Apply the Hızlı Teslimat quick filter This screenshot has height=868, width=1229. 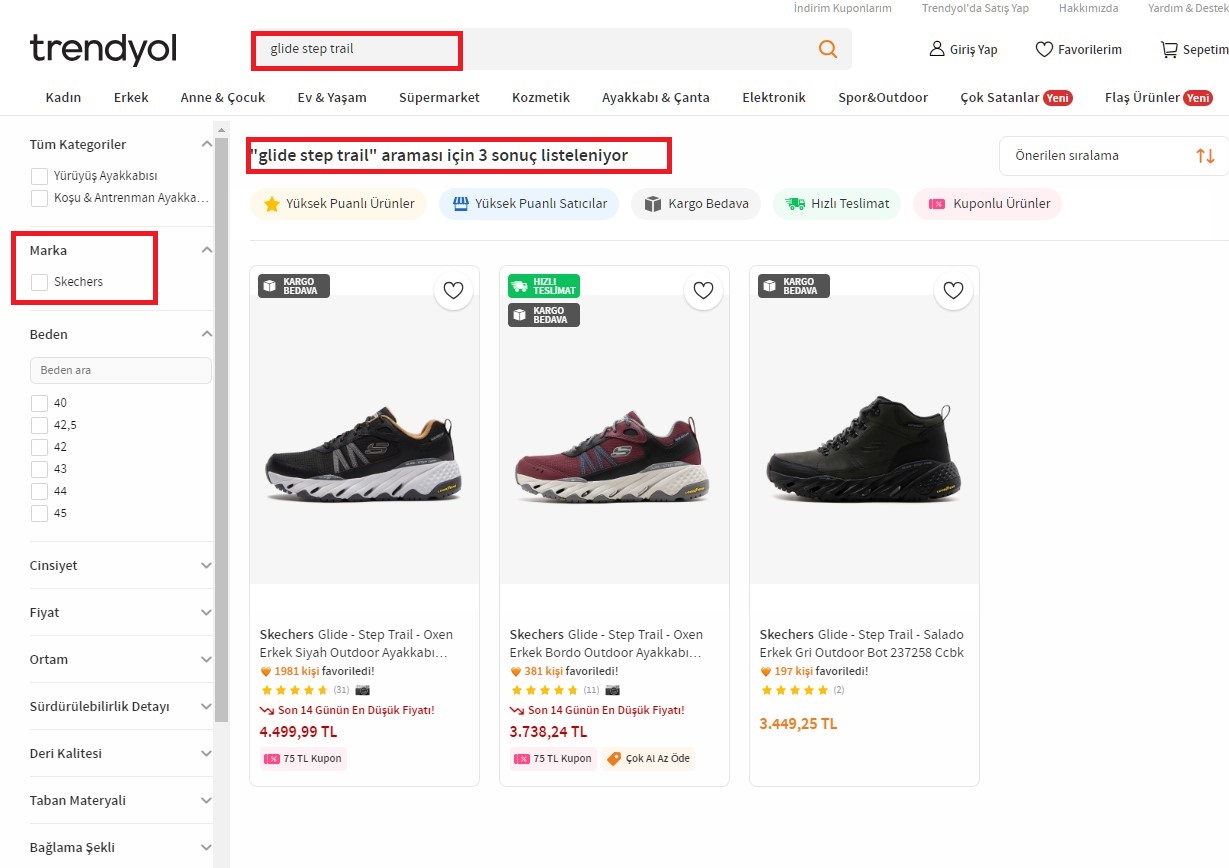[837, 204]
